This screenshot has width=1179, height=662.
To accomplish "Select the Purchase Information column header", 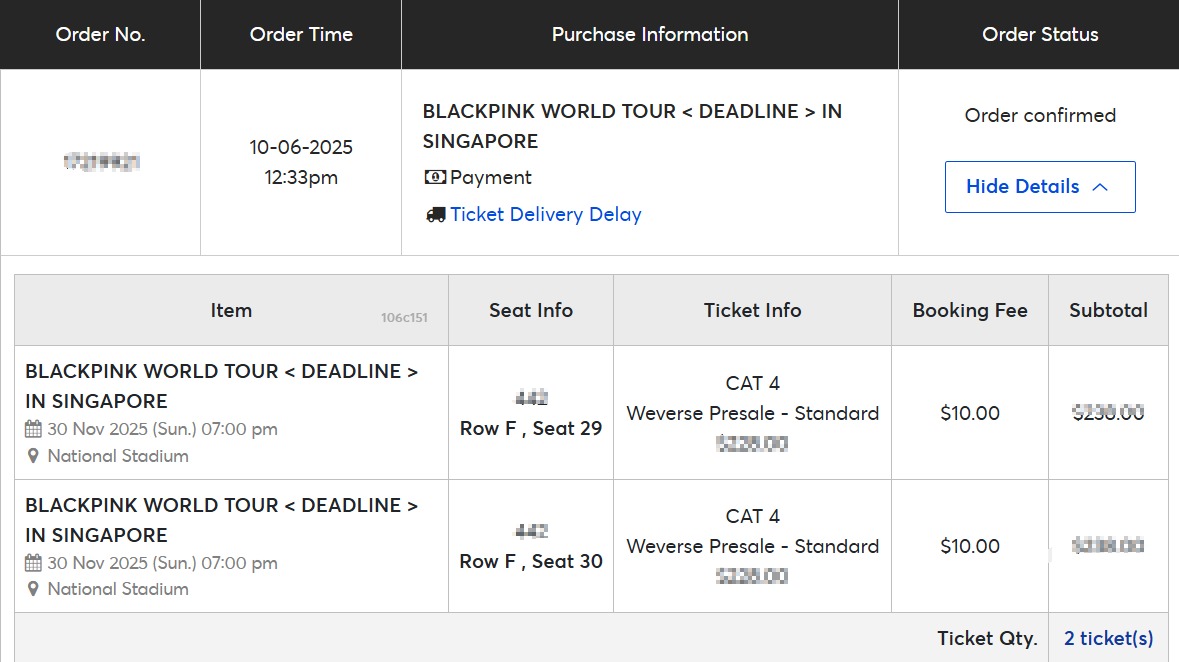I will [x=650, y=35].
